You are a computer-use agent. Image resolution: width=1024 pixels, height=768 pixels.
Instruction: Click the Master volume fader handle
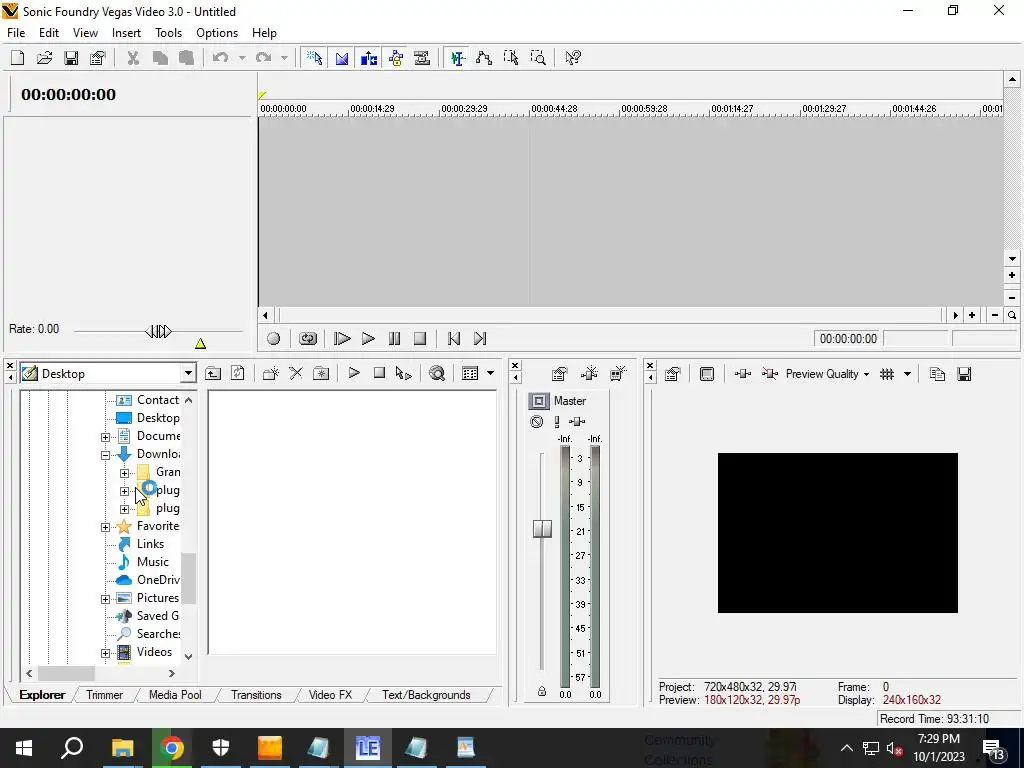[542, 528]
